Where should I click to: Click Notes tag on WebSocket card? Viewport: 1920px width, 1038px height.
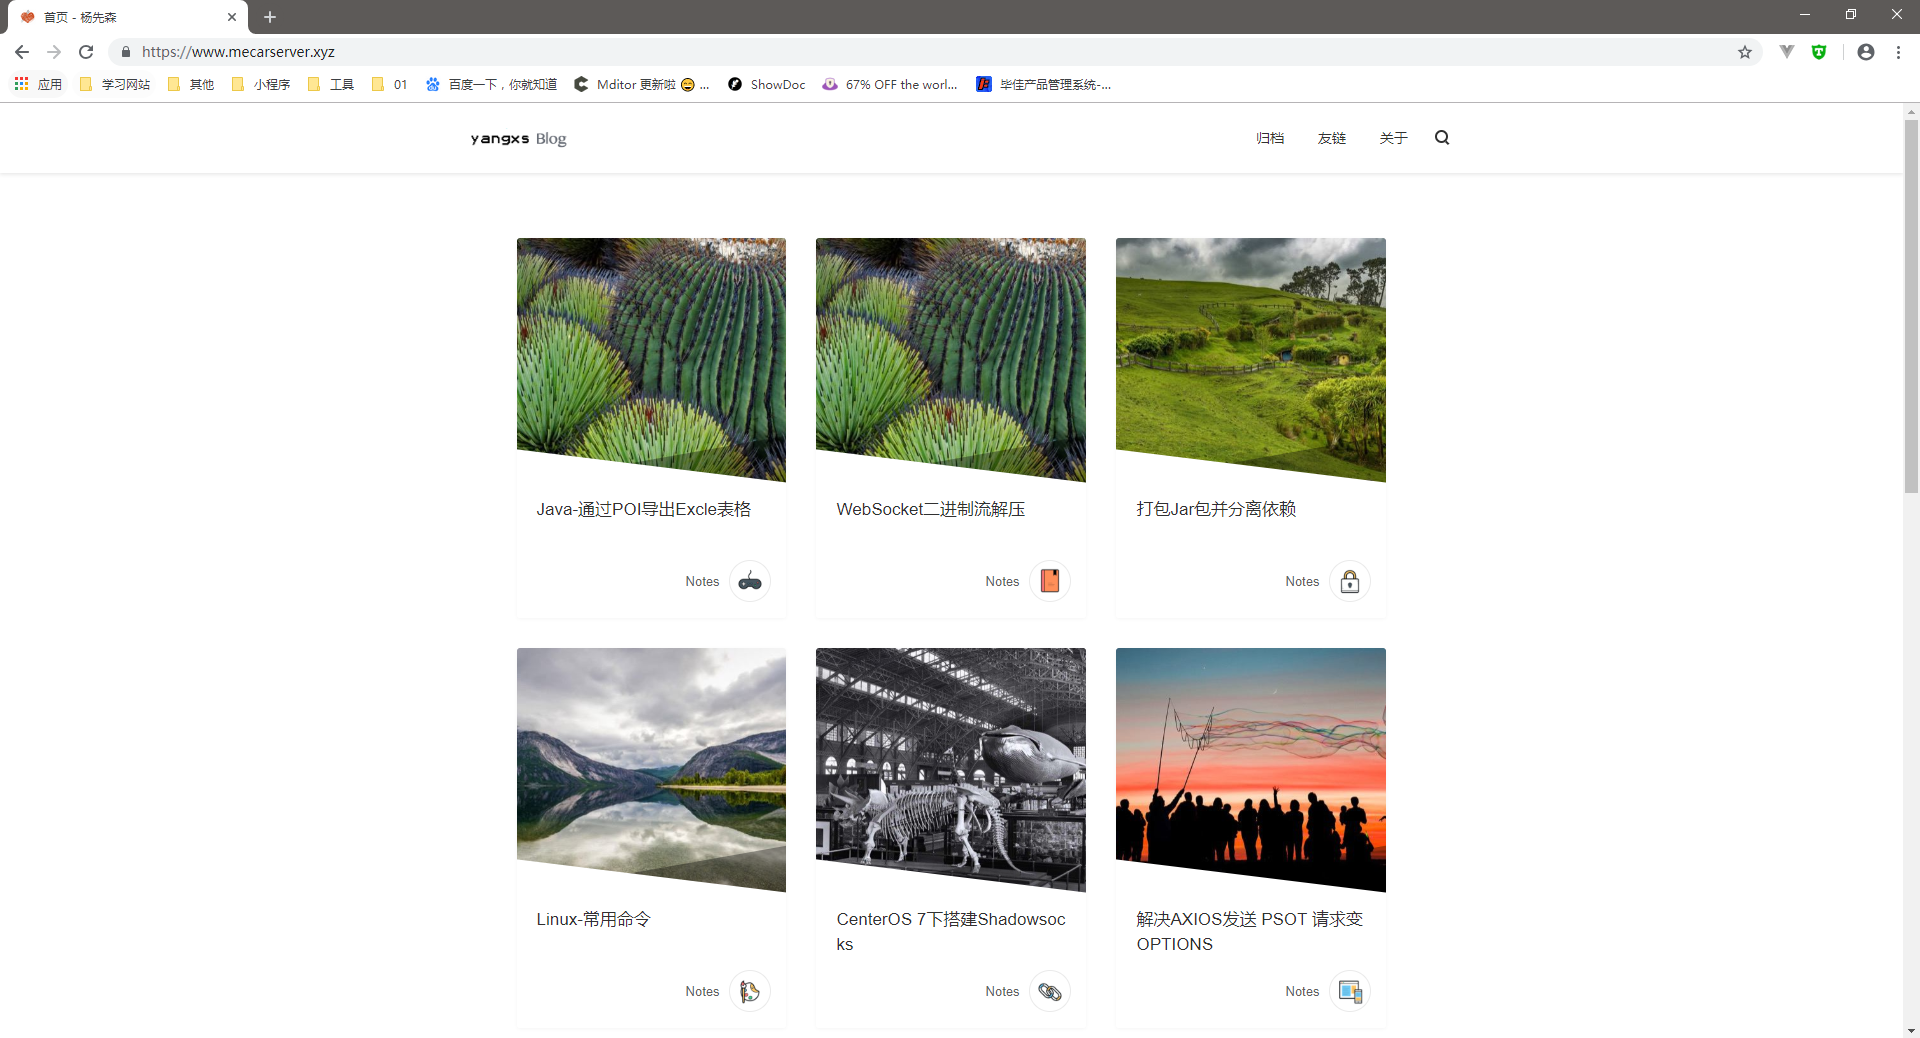pos(1002,581)
